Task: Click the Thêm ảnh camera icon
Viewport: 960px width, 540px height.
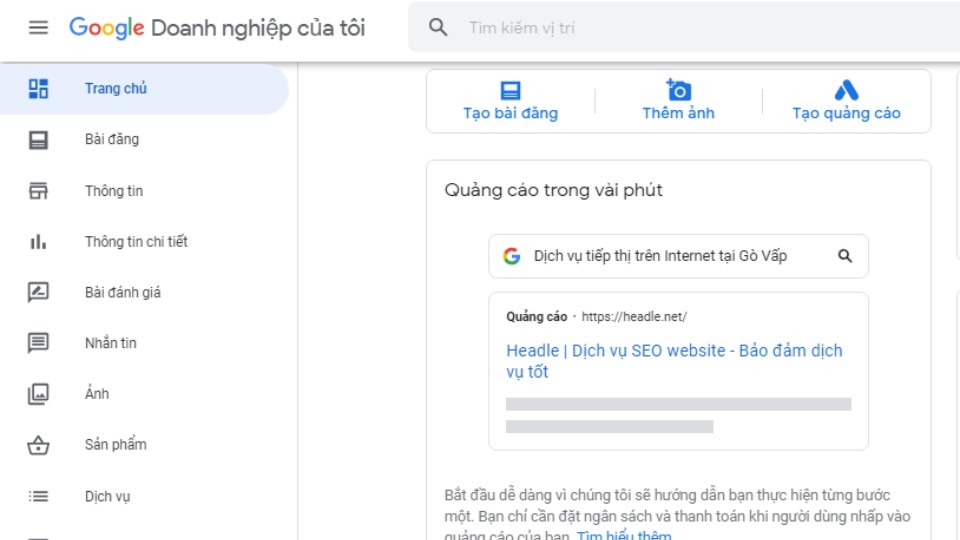Action: tap(678, 90)
